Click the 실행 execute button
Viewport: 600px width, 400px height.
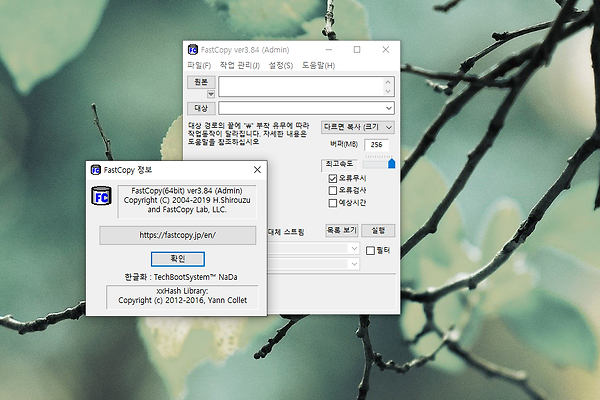[x=378, y=230]
